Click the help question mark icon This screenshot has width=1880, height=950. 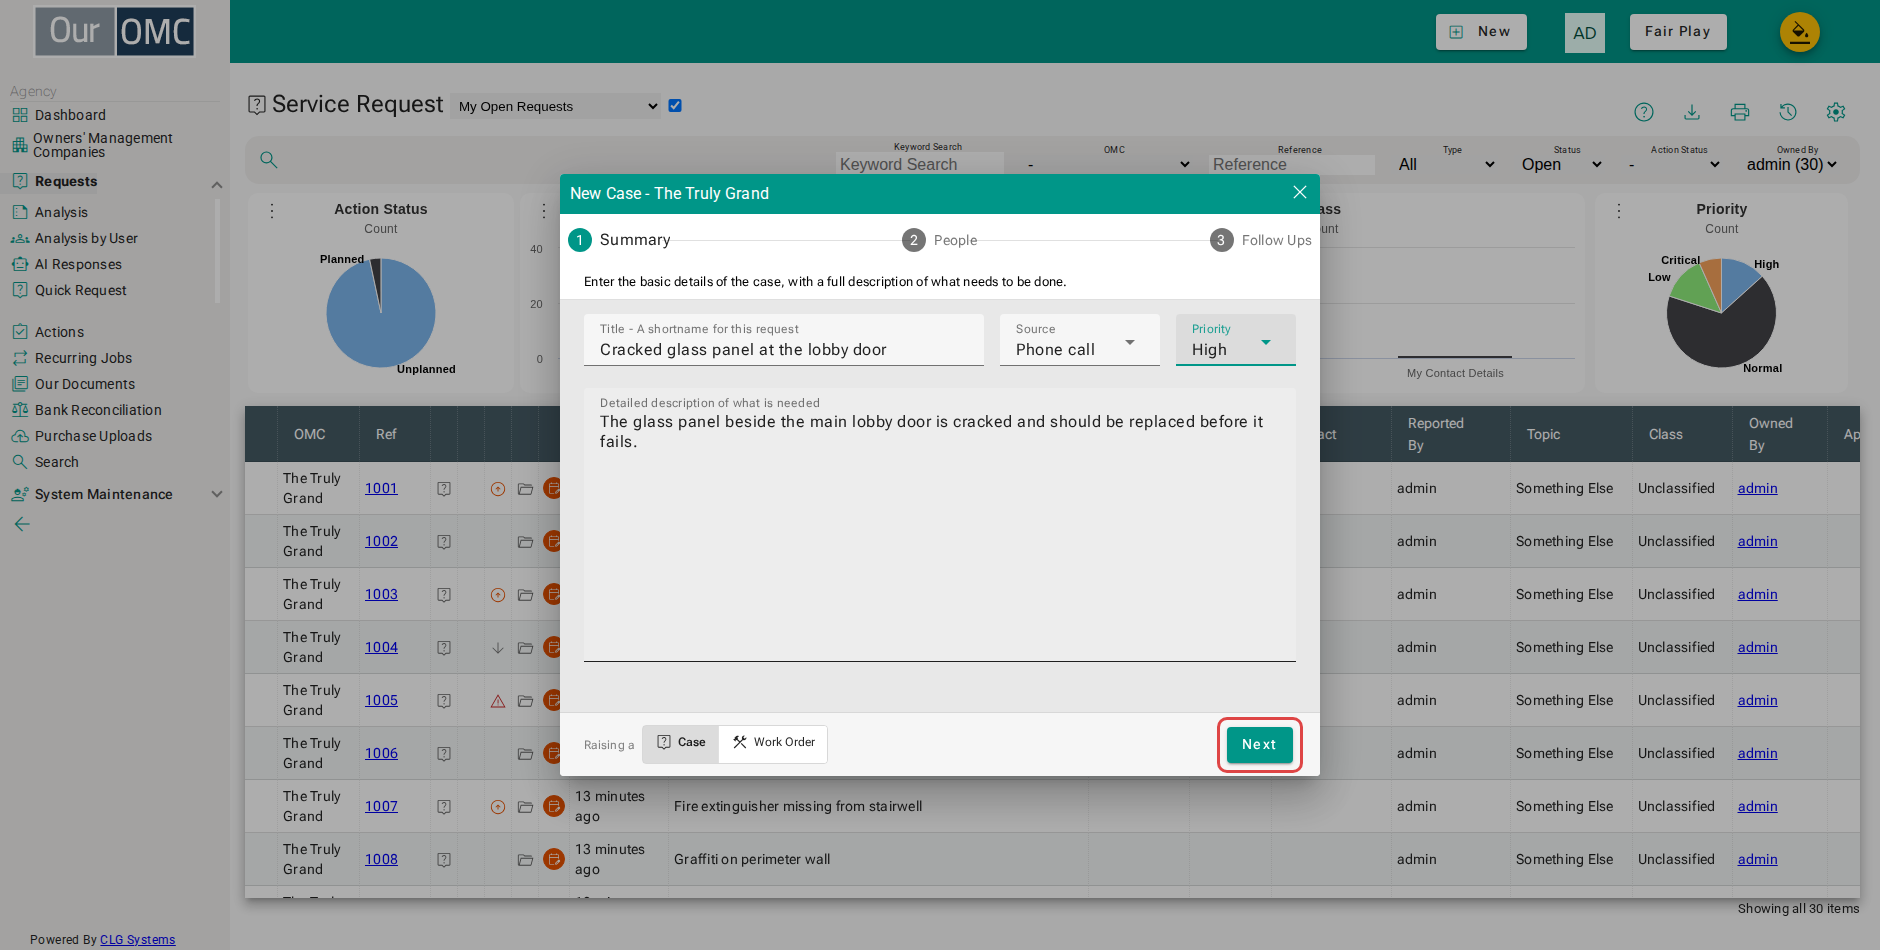pyautogui.click(x=1643, y=112)
